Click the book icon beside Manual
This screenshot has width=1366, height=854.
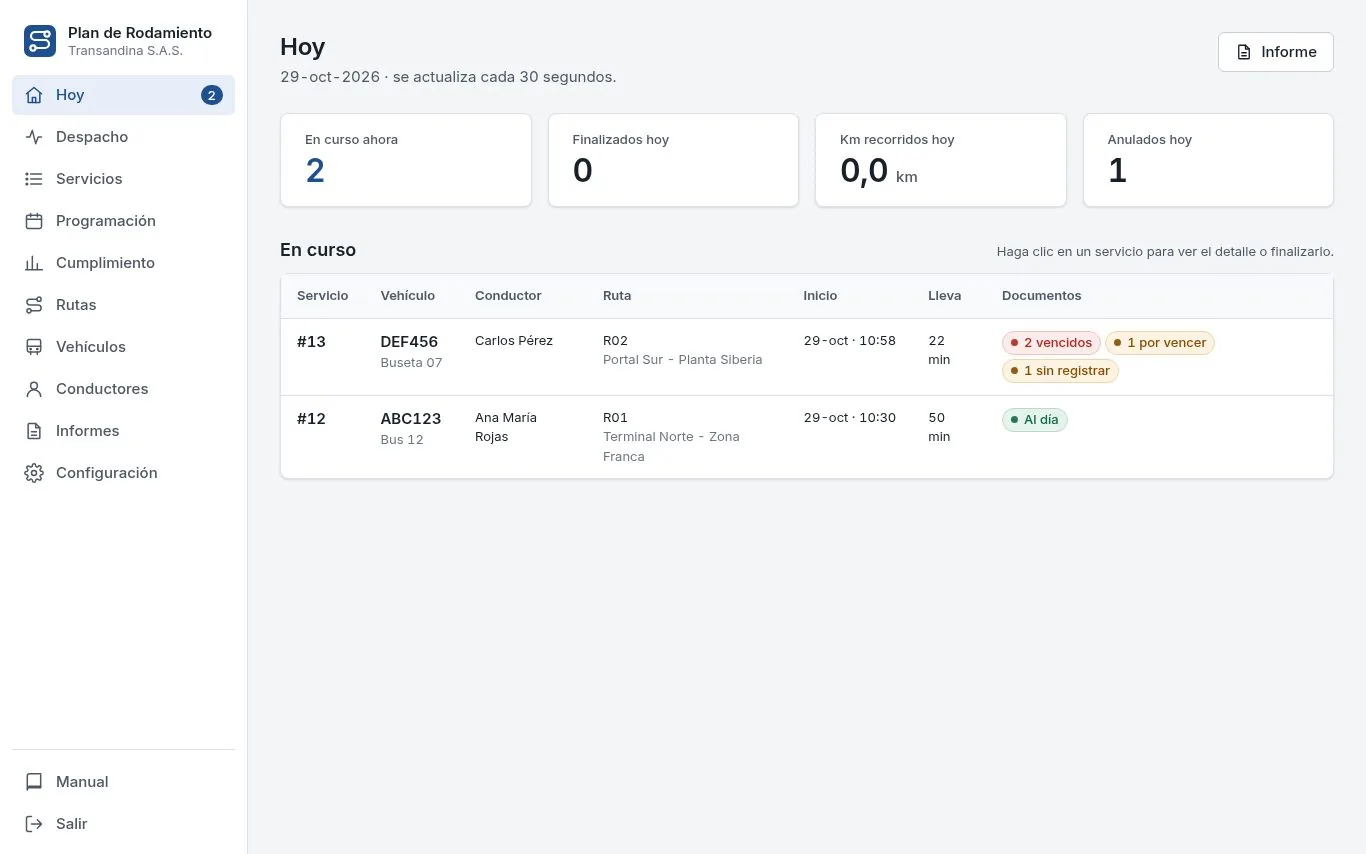click(x=34, y=782)
